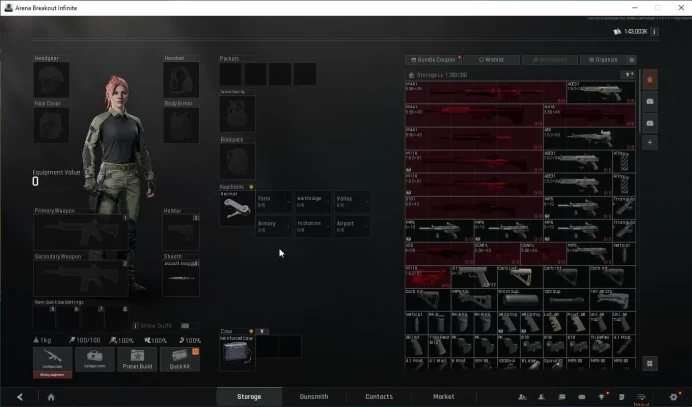Click the Primary Weapon slot
This screenshot has width=692, height=407.
(x=81, y=232)
